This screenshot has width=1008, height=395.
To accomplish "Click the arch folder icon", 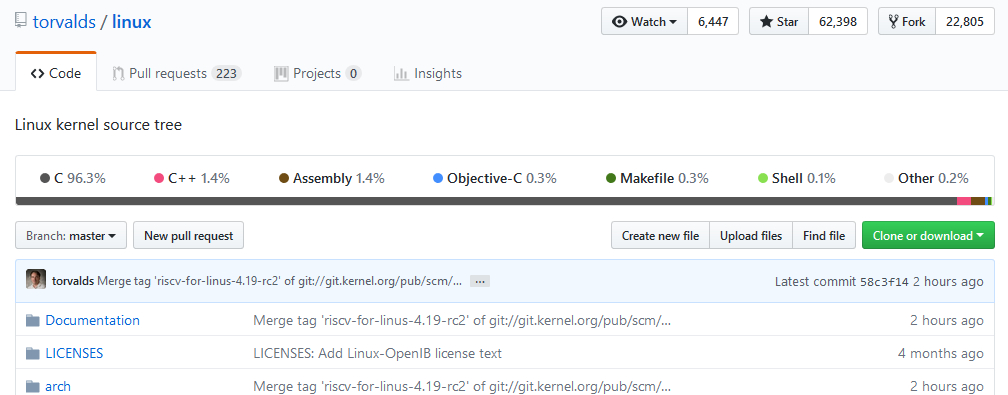I will point(33,387).
